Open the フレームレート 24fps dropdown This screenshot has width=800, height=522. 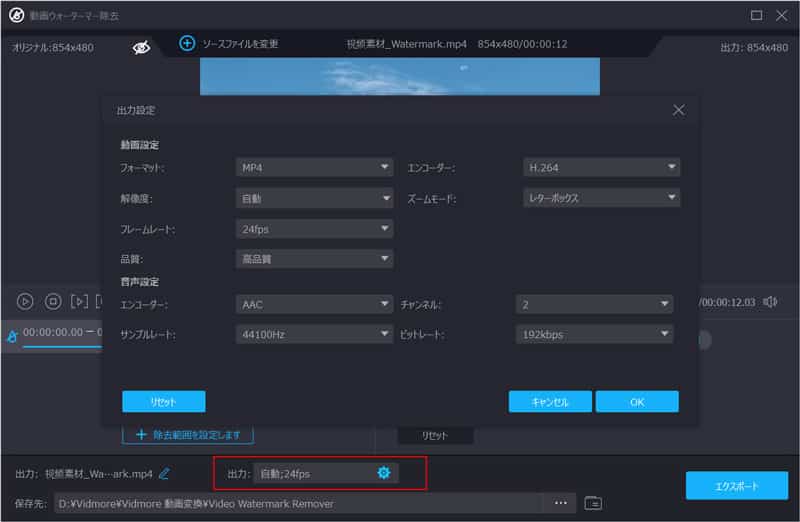tap(314, 229)
